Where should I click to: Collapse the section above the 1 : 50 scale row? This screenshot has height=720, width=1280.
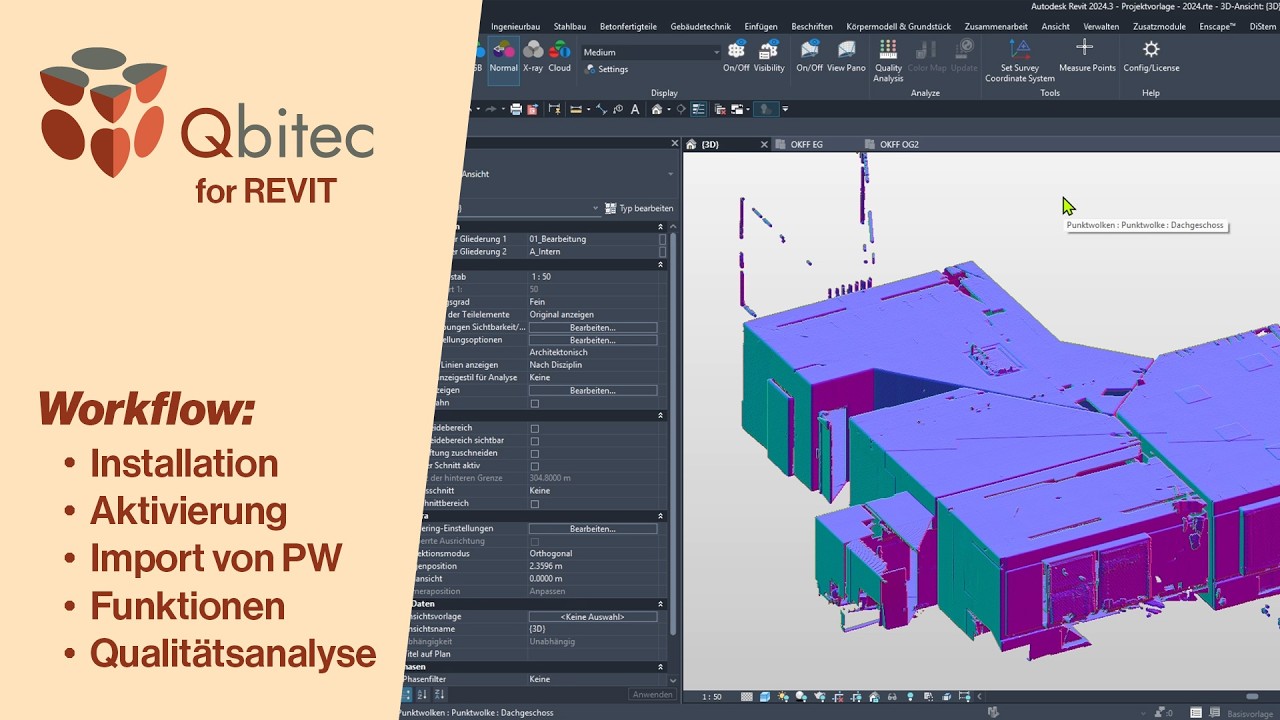660,265
